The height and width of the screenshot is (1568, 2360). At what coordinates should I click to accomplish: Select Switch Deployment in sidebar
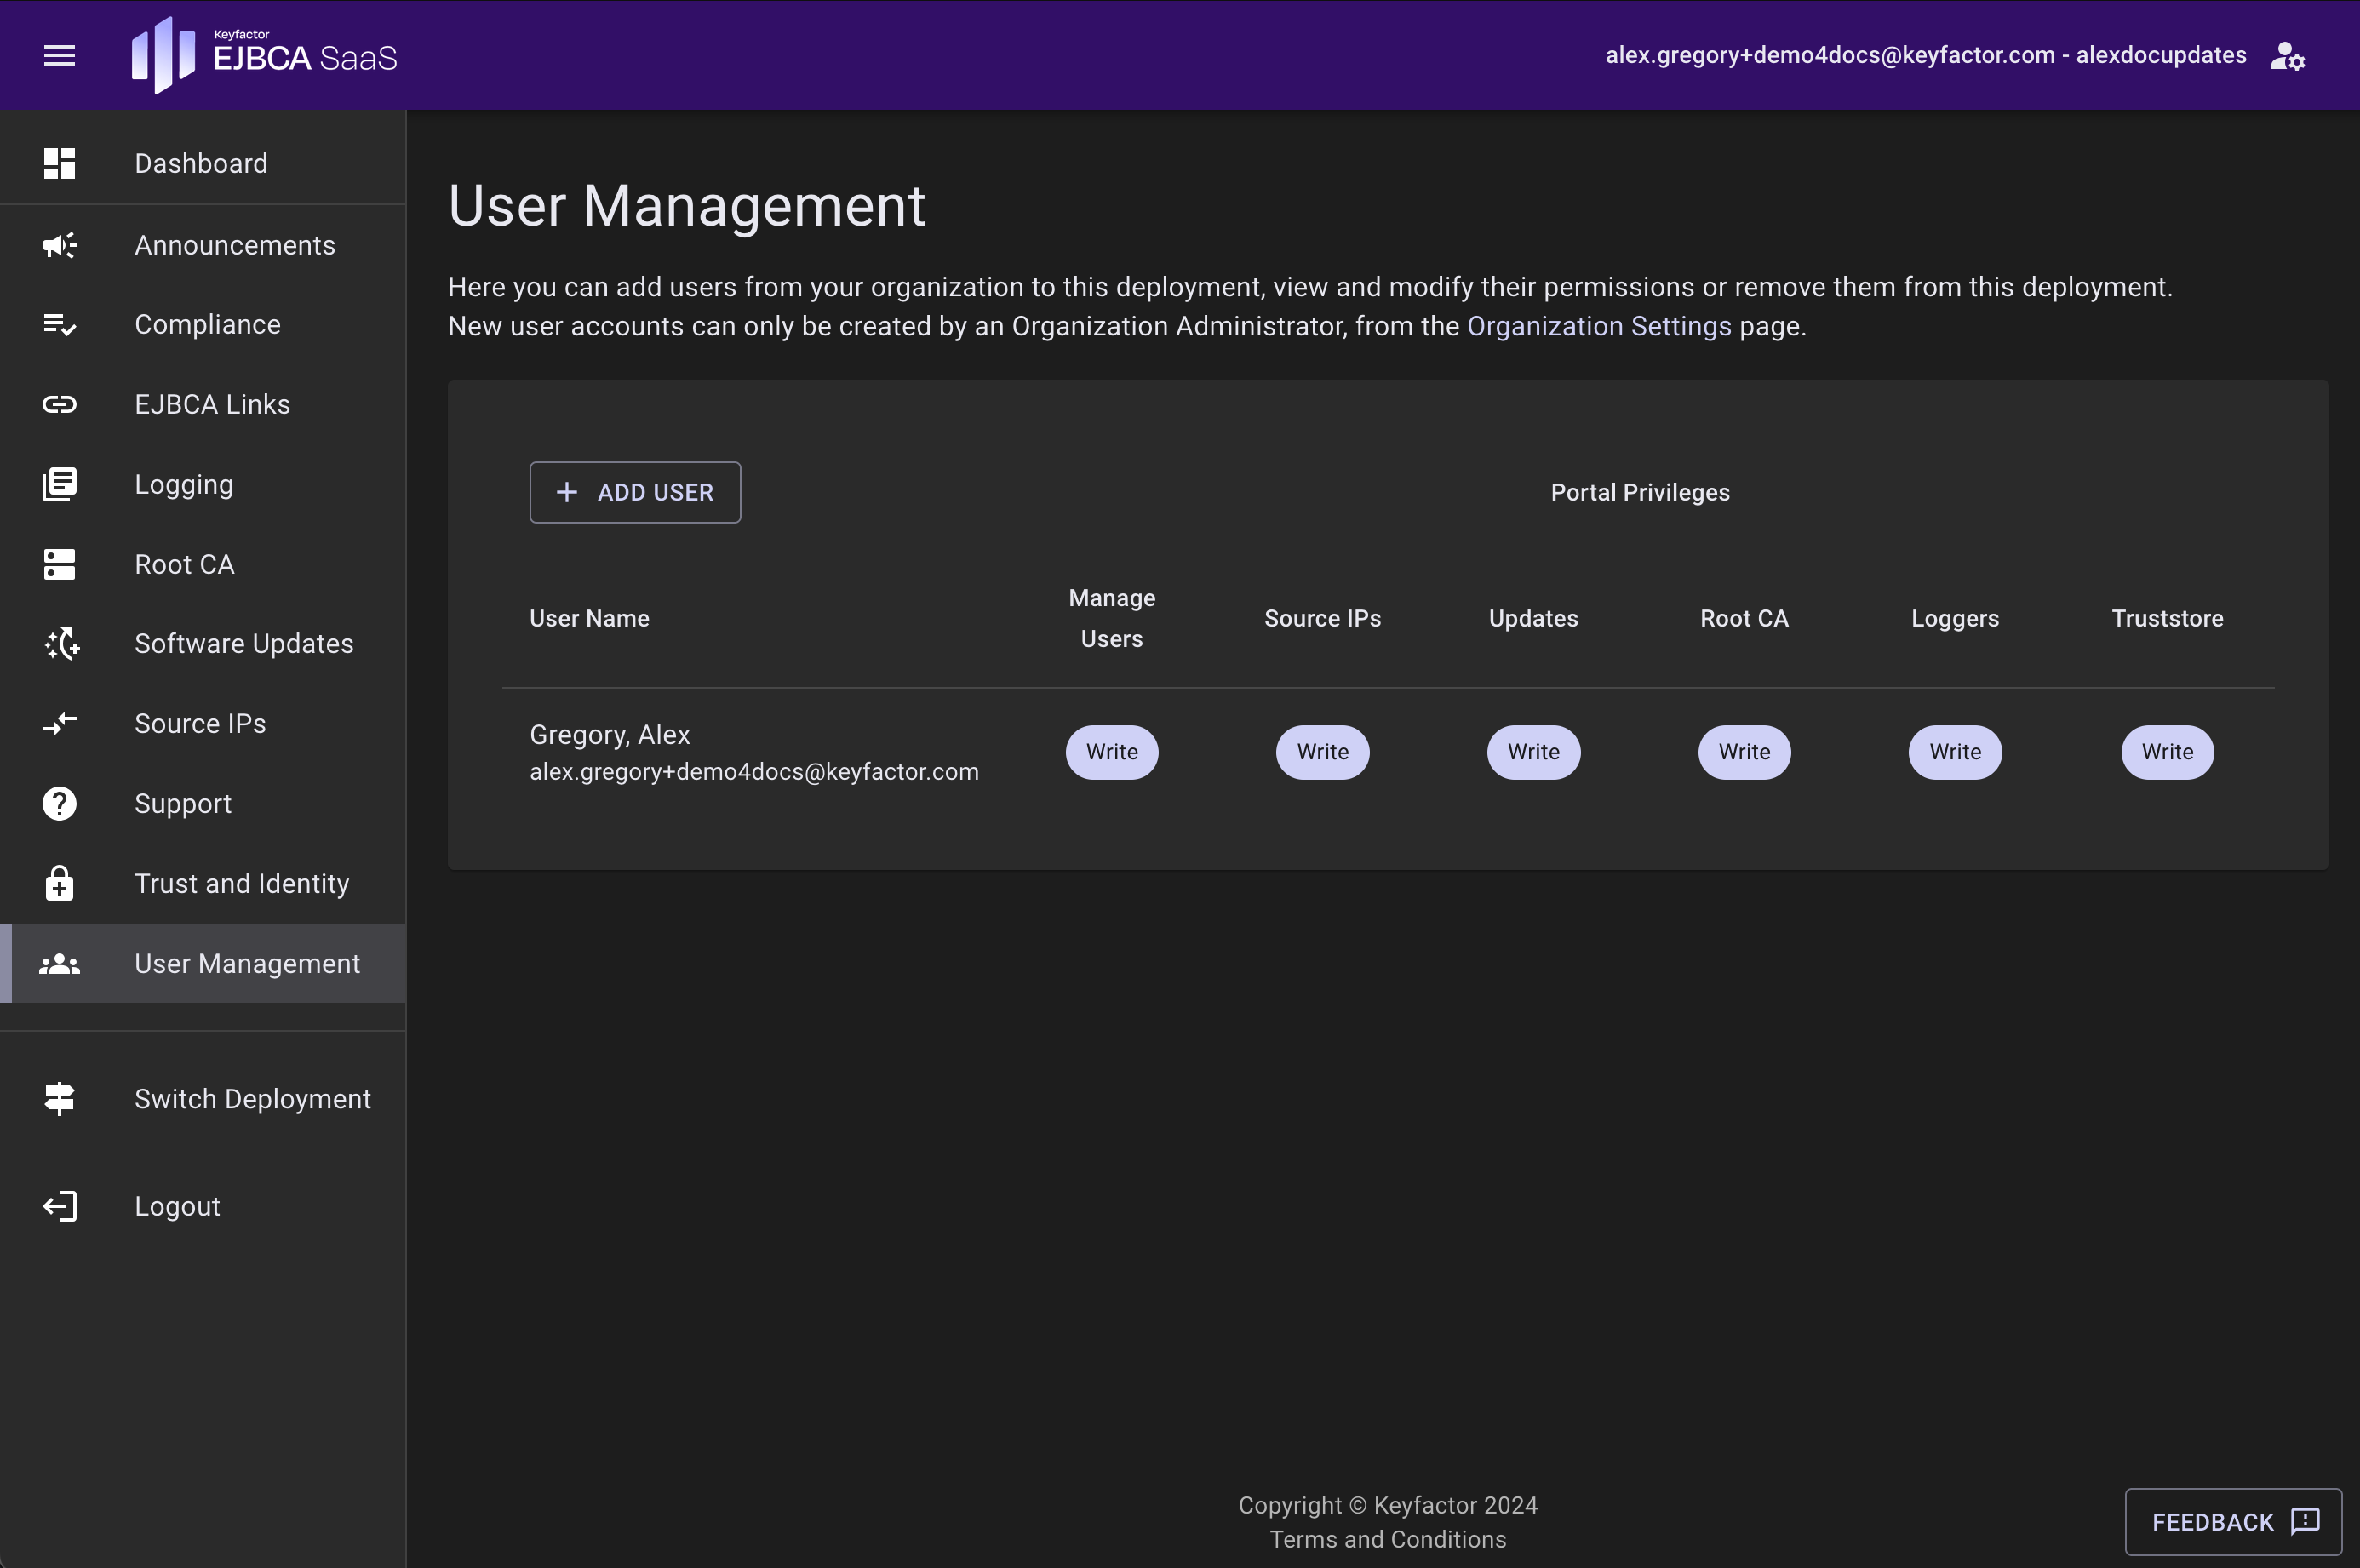(x=252, y=1098)
